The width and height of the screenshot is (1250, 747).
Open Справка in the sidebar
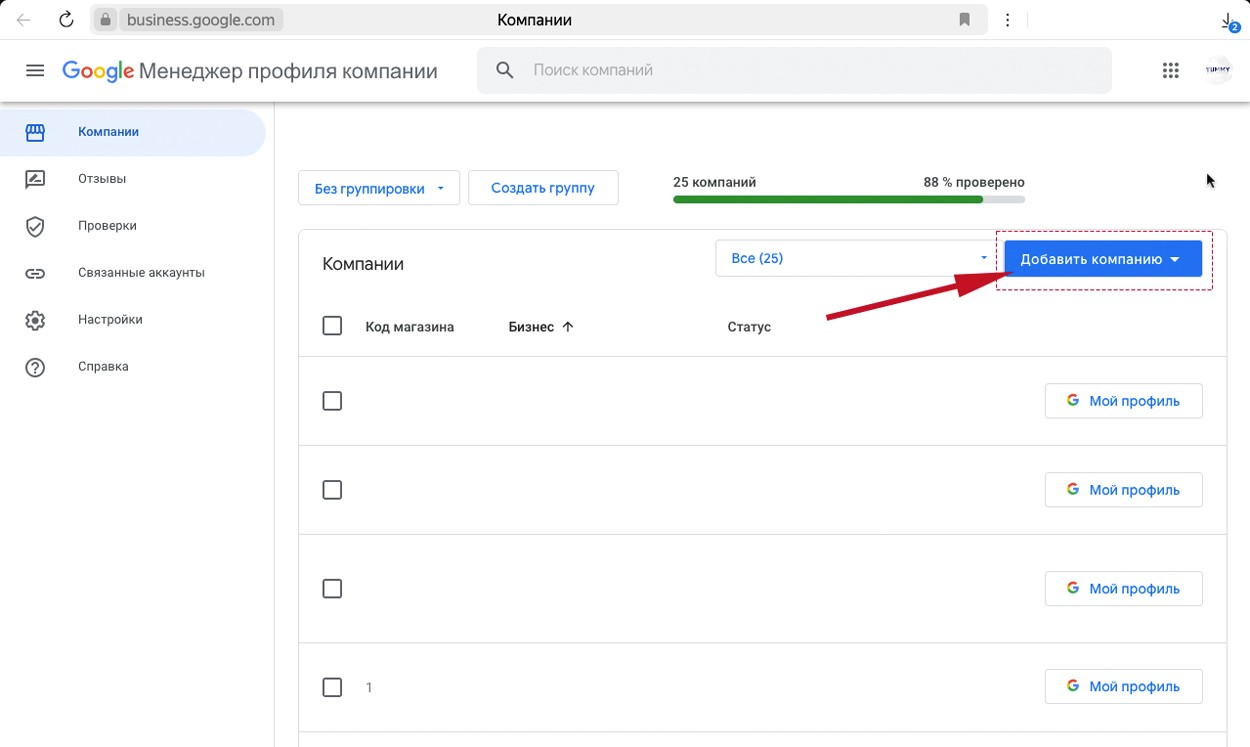(132, 367)
